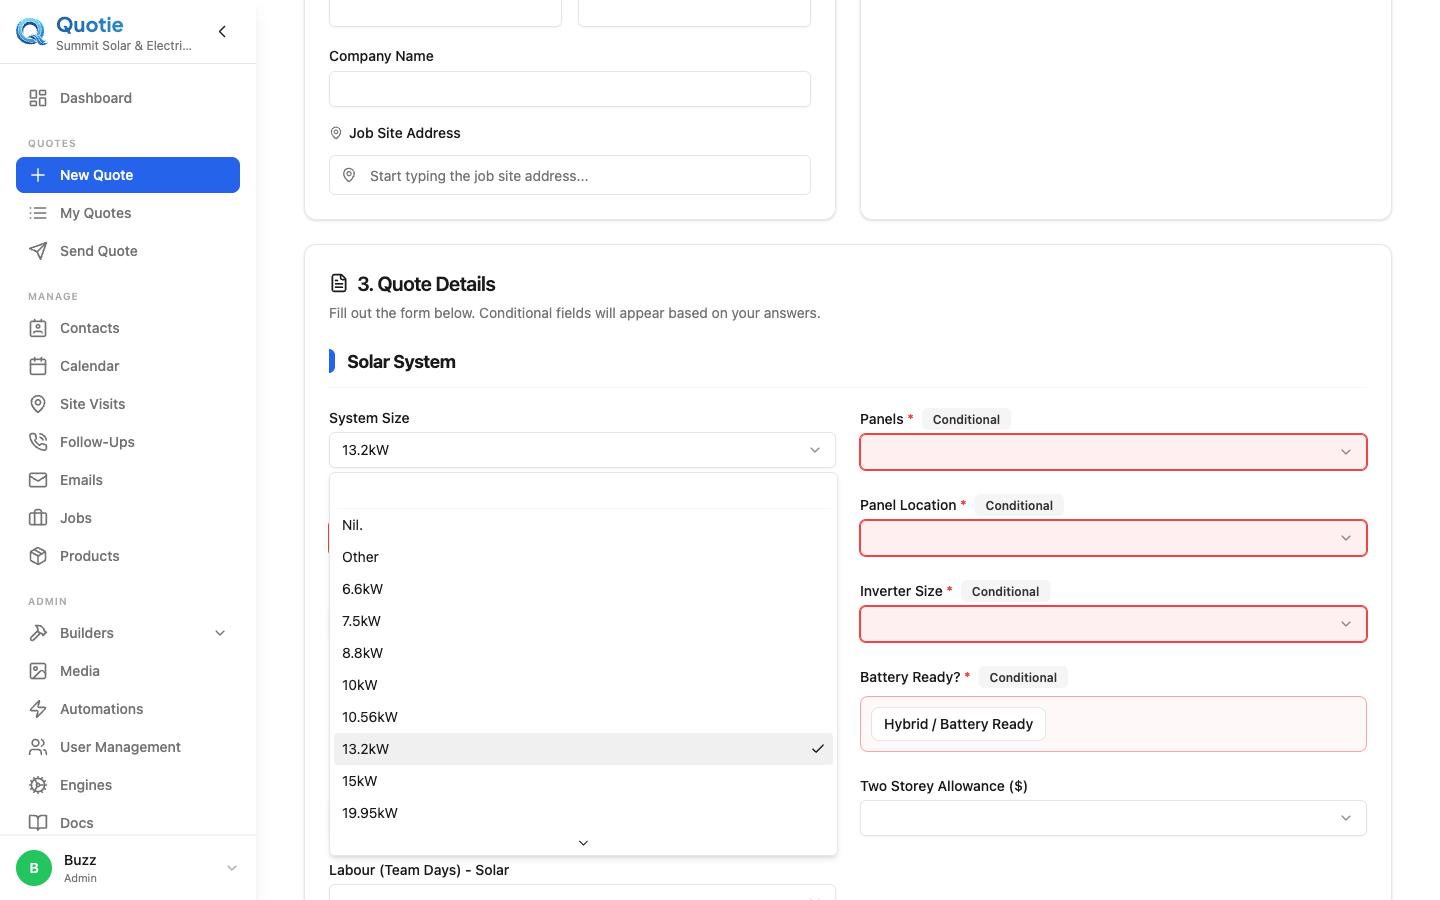Click the Emails envelope icon
This screenshot has height=900, width=1440.
pos(38,480)
